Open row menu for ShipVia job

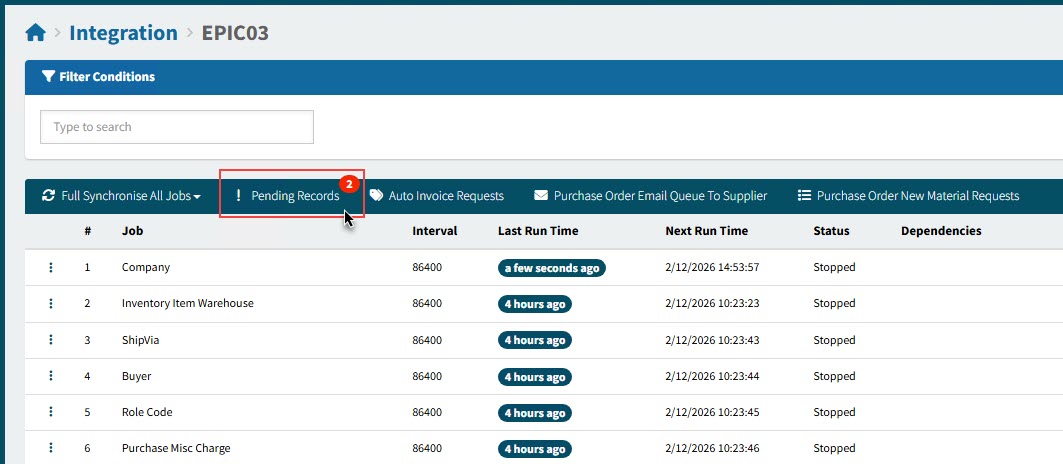pyautogui.click(x=51, y=340)
